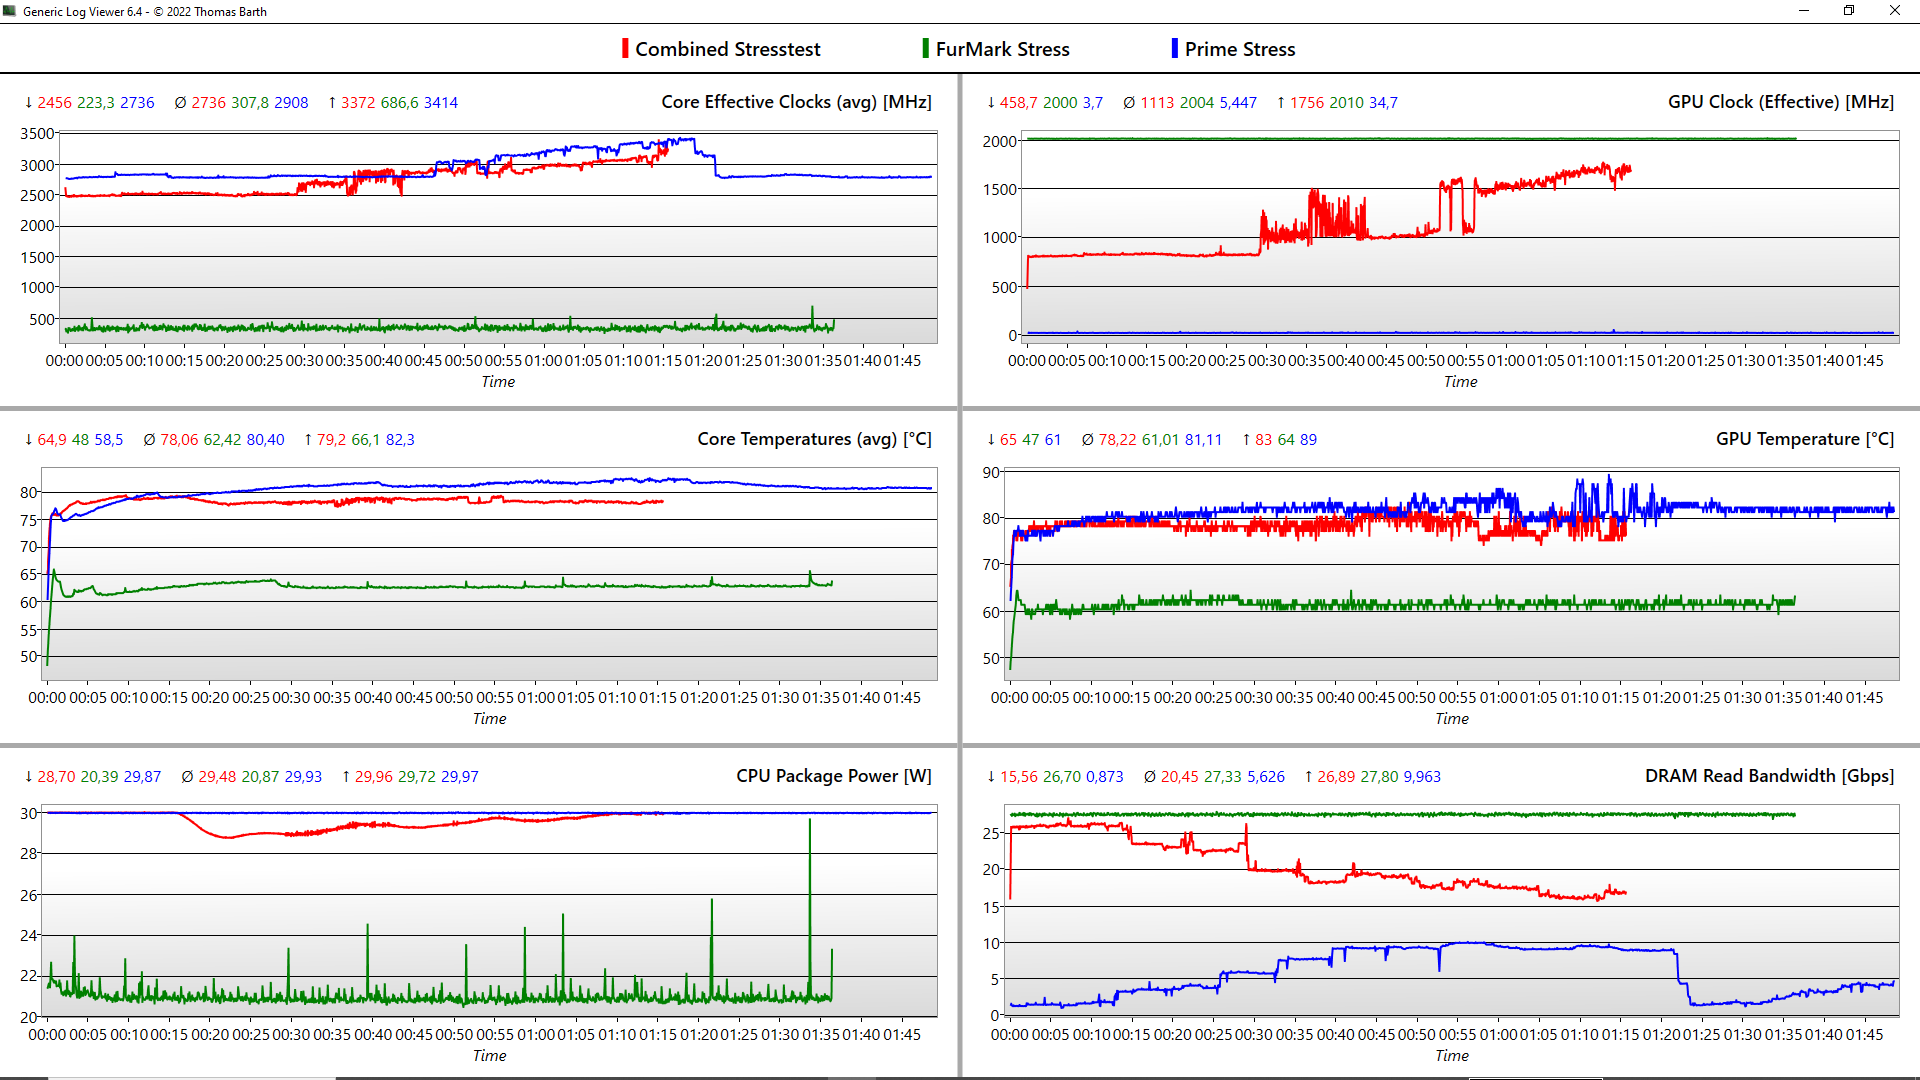Click the app icon in title bar
This screenshot has height=1080, width=1920.
[10, 11]
